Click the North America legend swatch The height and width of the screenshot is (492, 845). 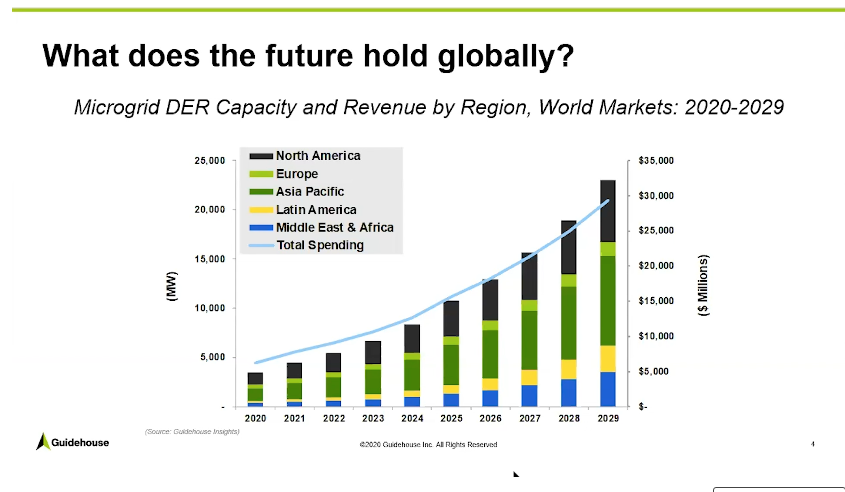[x=261, y=156]
